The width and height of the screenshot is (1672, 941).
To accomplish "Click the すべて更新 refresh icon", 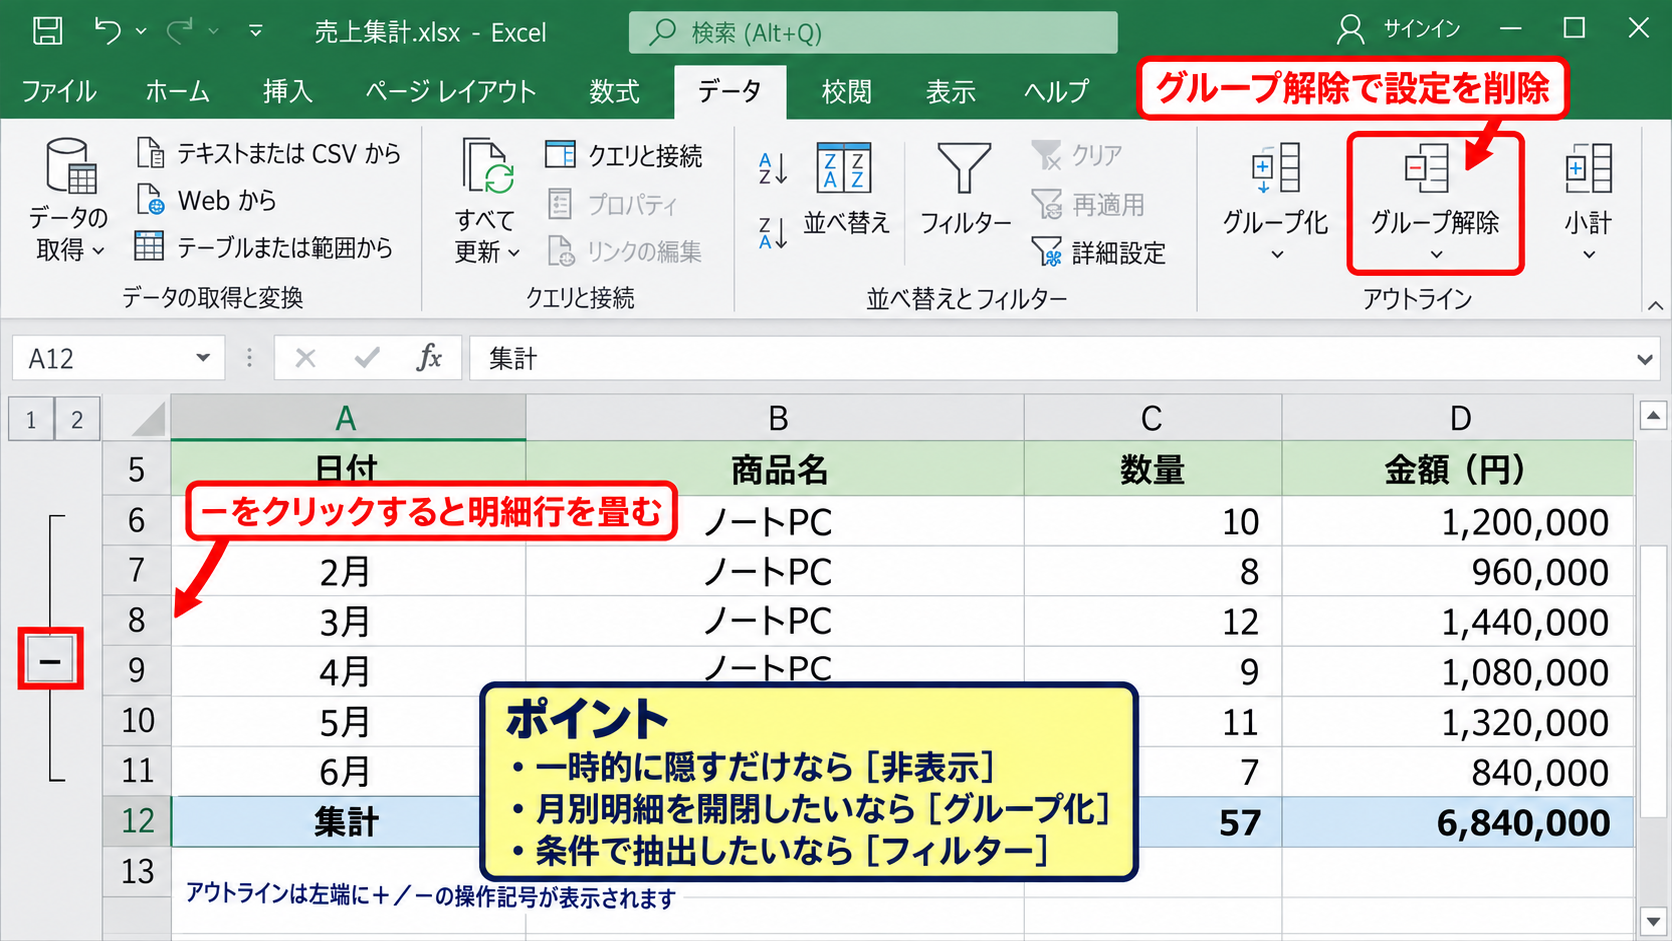I will (487, 166).
